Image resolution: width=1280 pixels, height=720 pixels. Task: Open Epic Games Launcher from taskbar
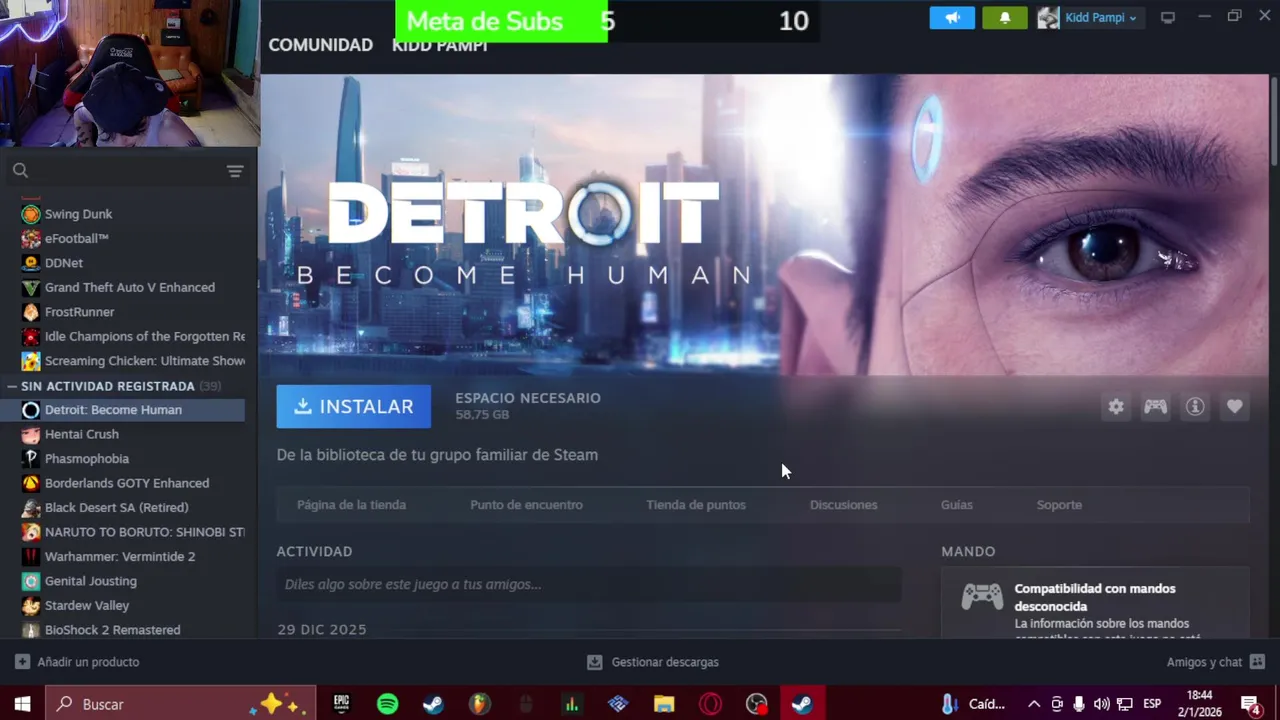coord(341,704)
